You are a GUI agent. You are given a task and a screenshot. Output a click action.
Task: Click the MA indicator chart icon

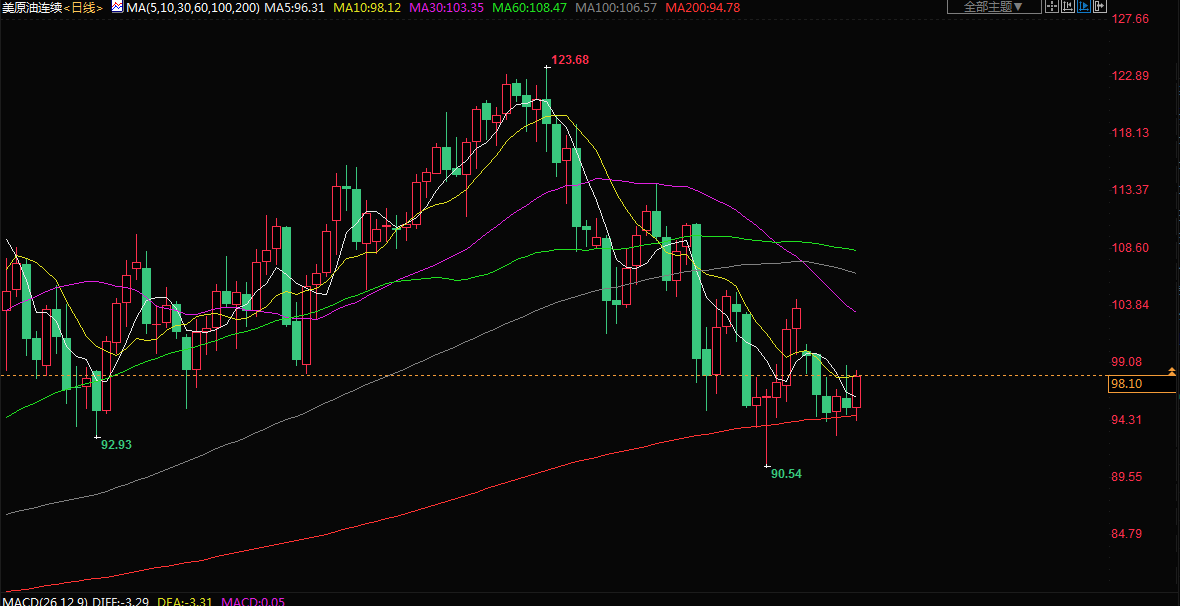click(117, 7)
